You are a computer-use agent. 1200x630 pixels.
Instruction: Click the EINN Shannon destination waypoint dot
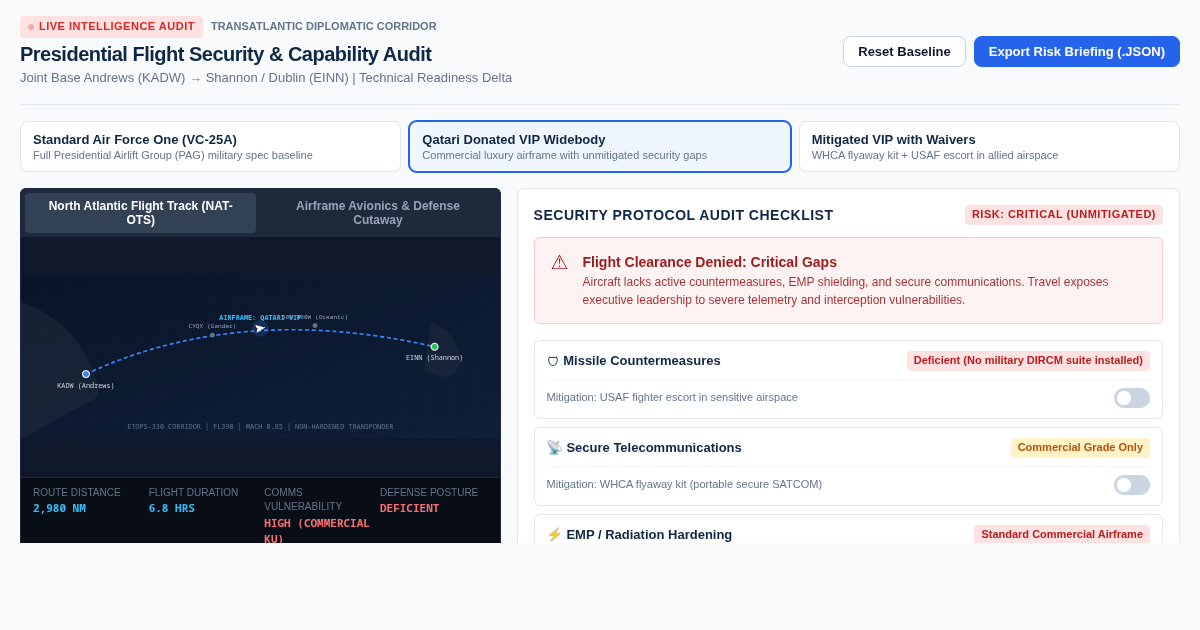coord(435,347)
